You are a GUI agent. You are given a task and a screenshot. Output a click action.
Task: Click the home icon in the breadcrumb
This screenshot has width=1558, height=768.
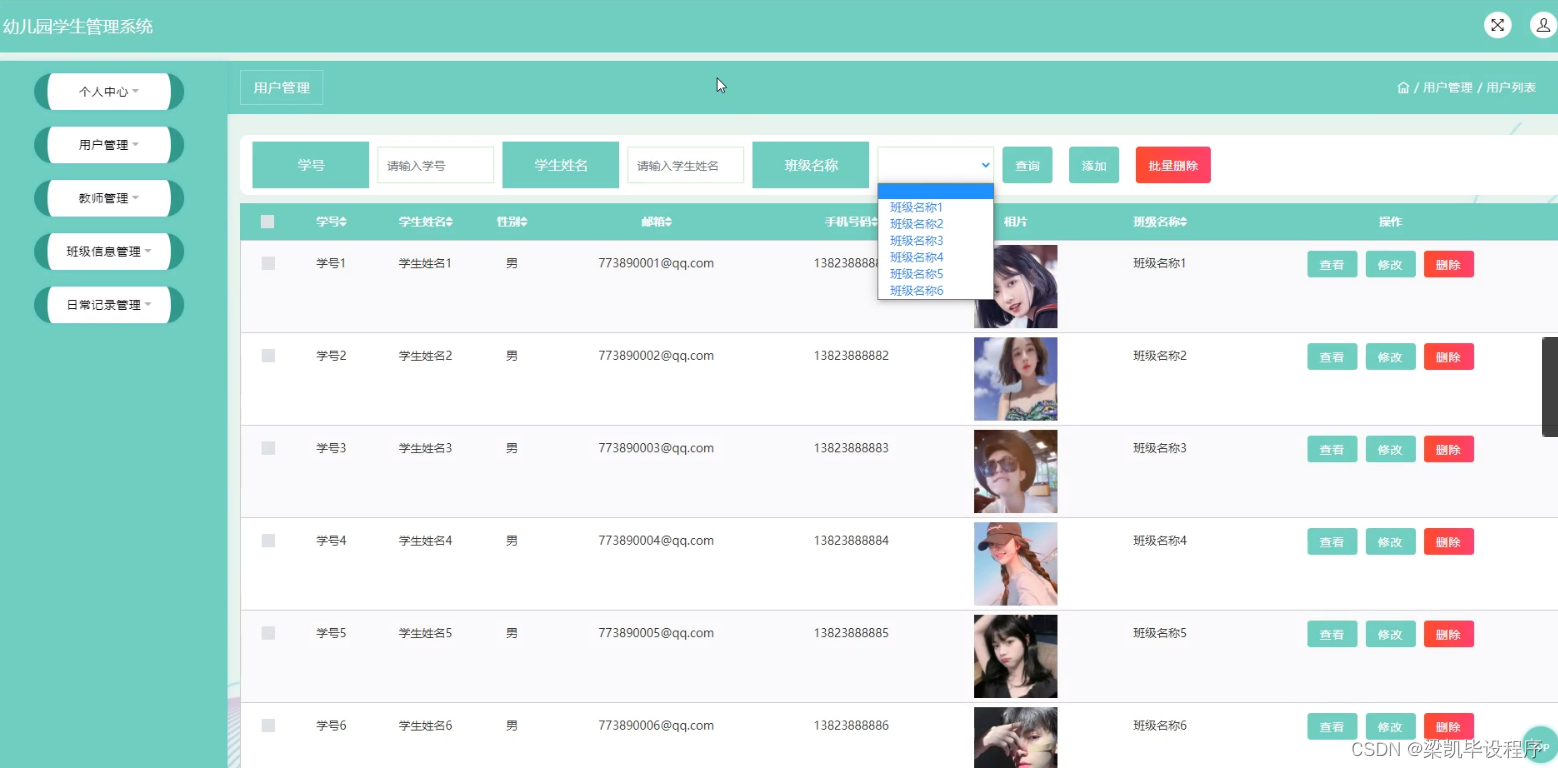point(1403,87)
